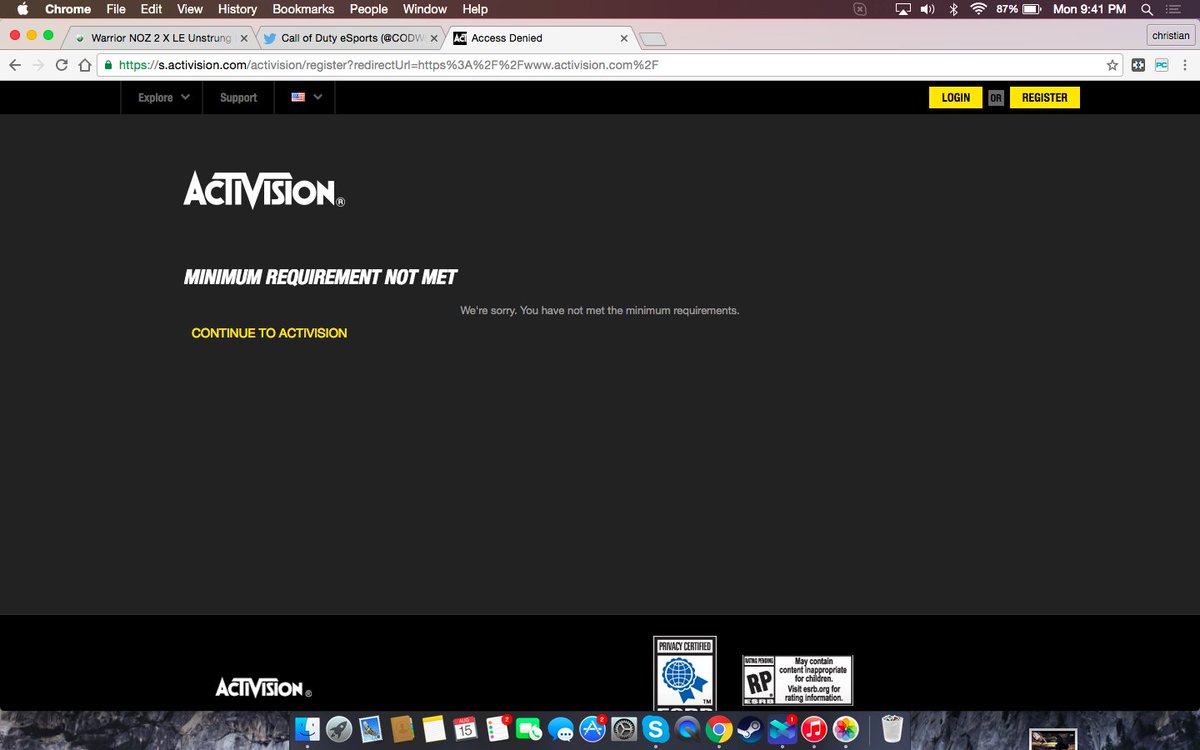This screenshot has height=750, width=1200.
Task: Click the Chrome forward arrow
Action: pos(38,65)
